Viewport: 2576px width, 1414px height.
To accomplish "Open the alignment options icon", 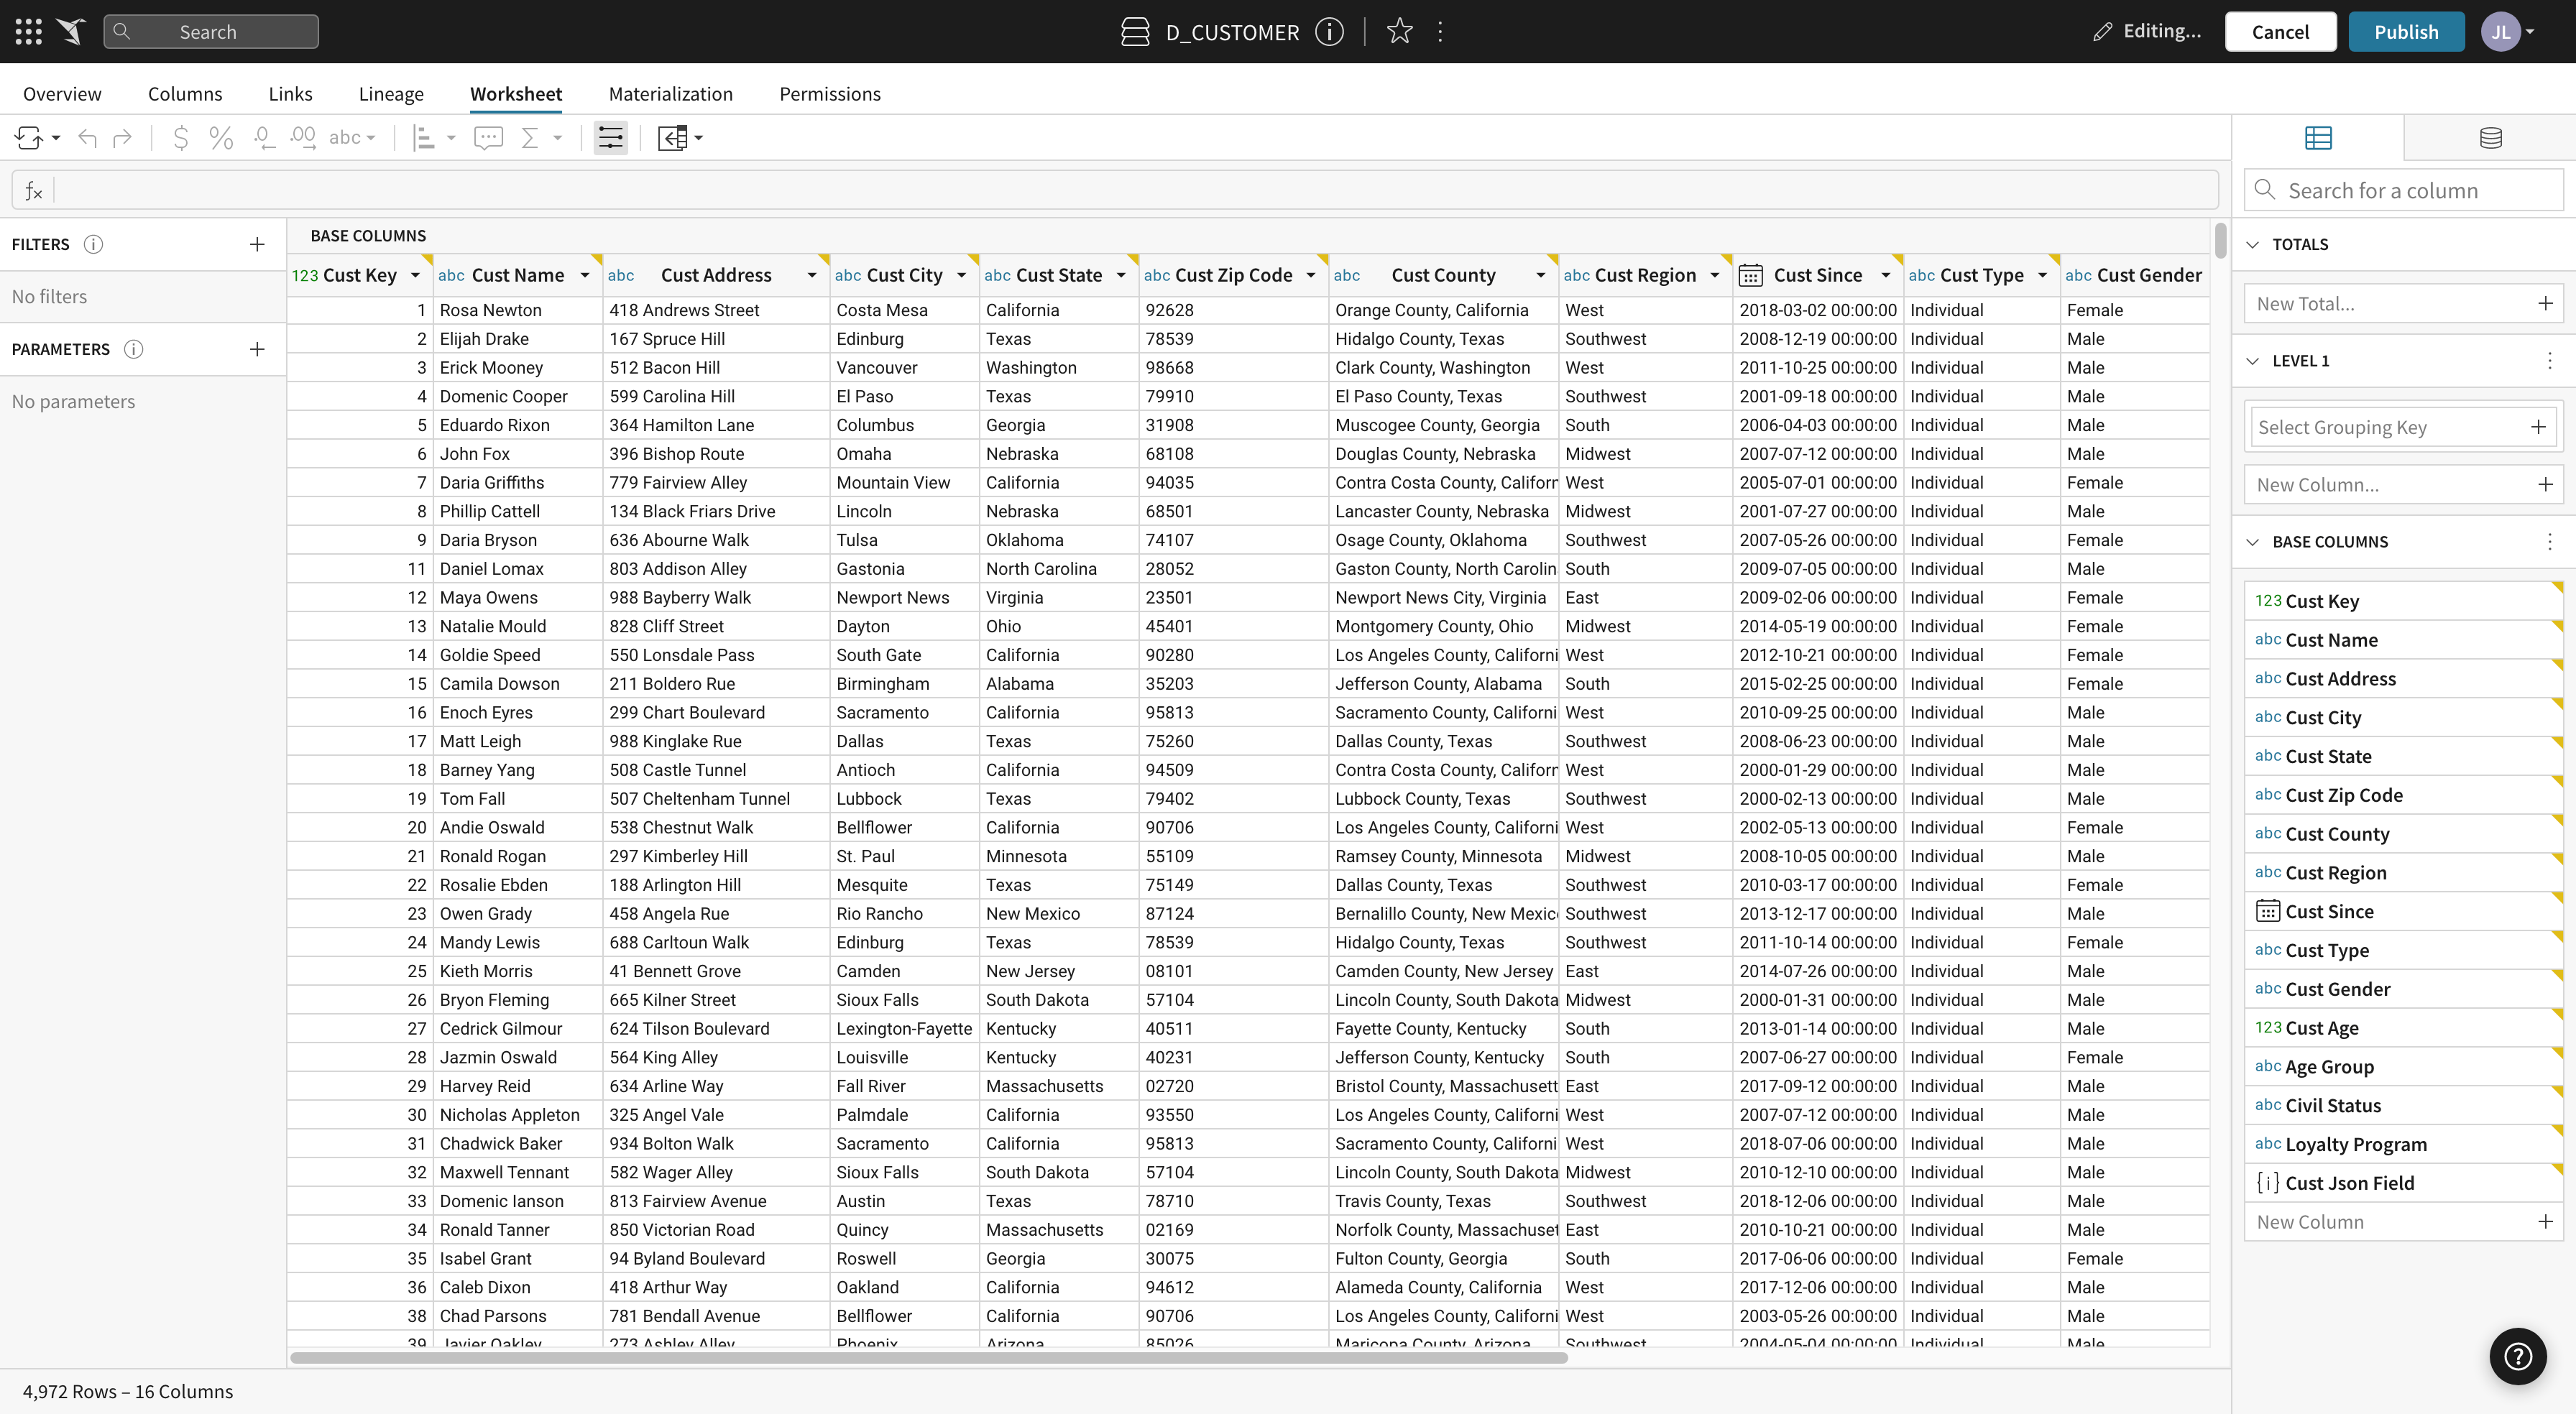I will pos(425,138).
